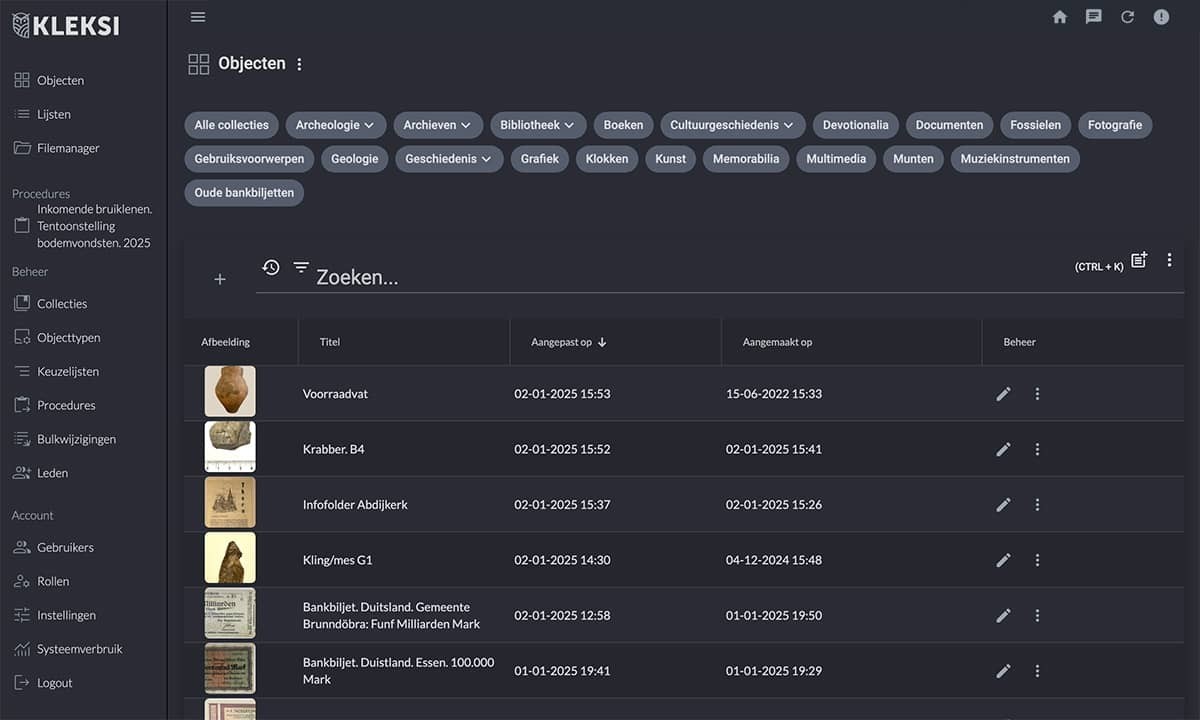Filter by Oude bankbiljetten chip
This screenshot has width=1200, height=720.
click(244, 193)
